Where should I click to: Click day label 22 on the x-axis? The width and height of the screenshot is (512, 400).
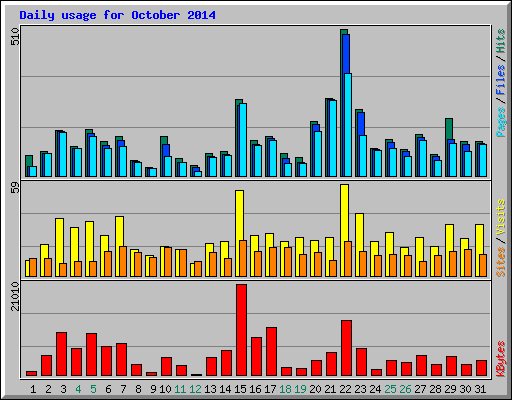pos(345,389)
